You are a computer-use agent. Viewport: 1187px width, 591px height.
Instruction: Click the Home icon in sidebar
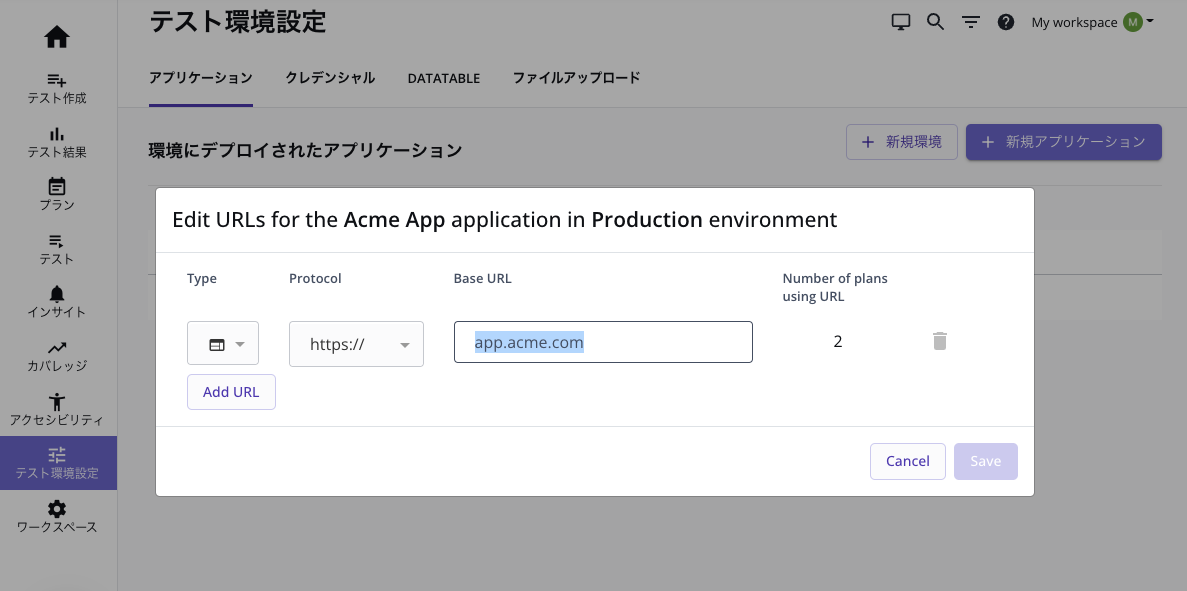click(x=57, y=37)
